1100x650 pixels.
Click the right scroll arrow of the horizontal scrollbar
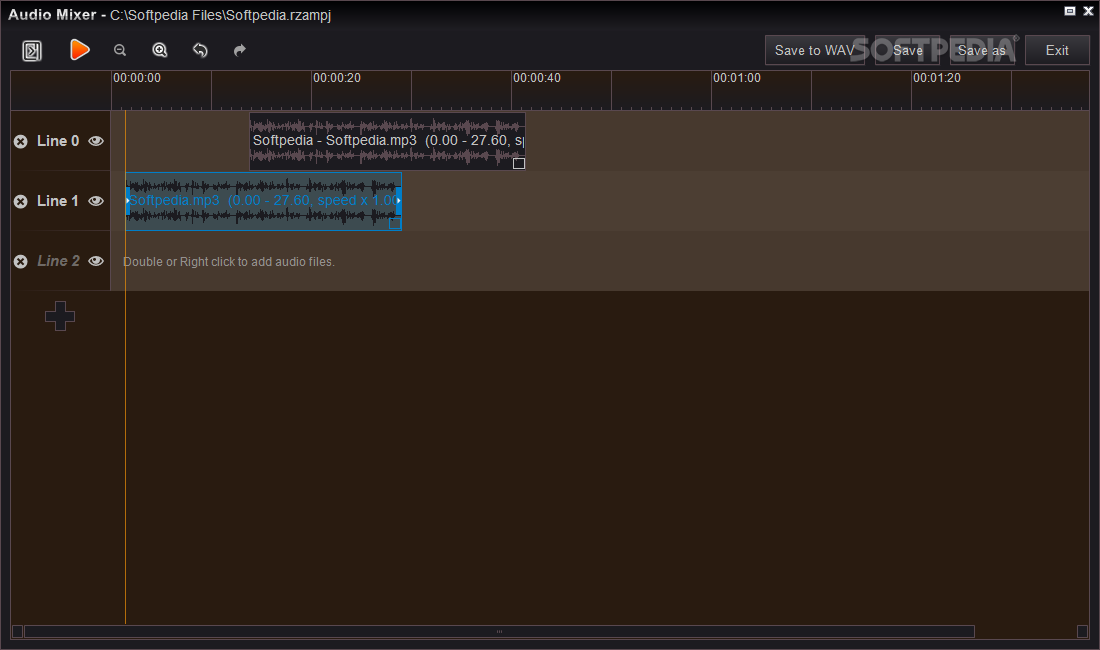pos(1082,632)
